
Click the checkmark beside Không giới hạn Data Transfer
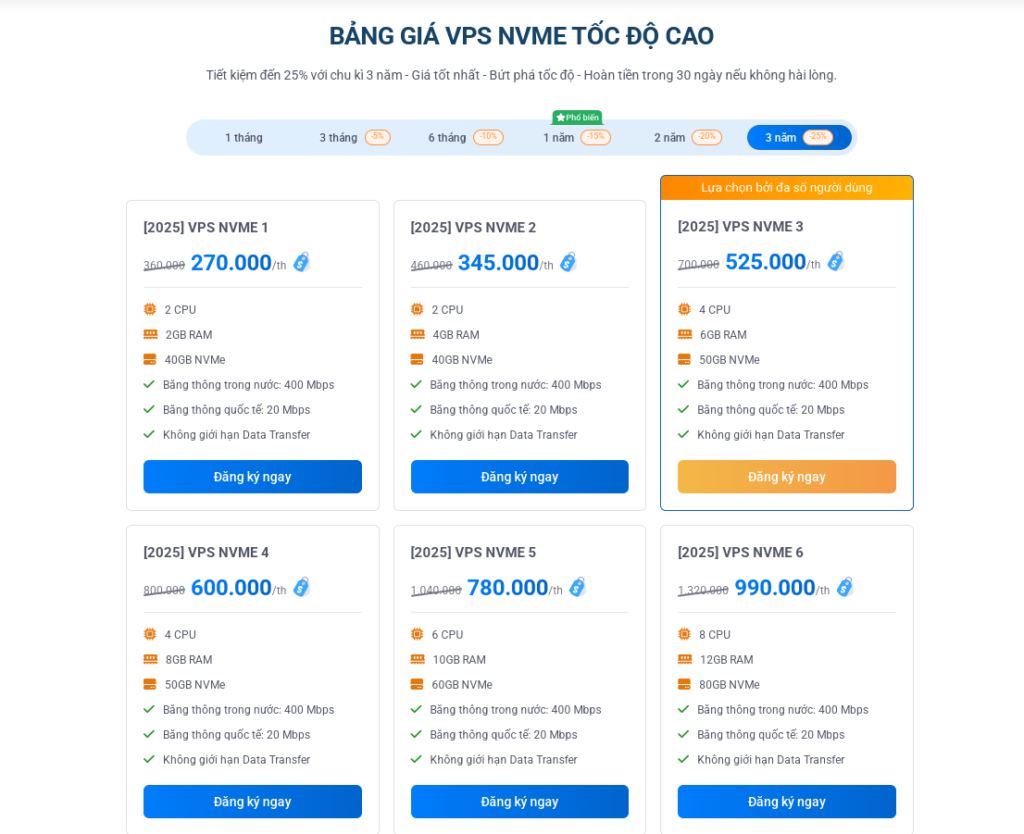(148, 434)
